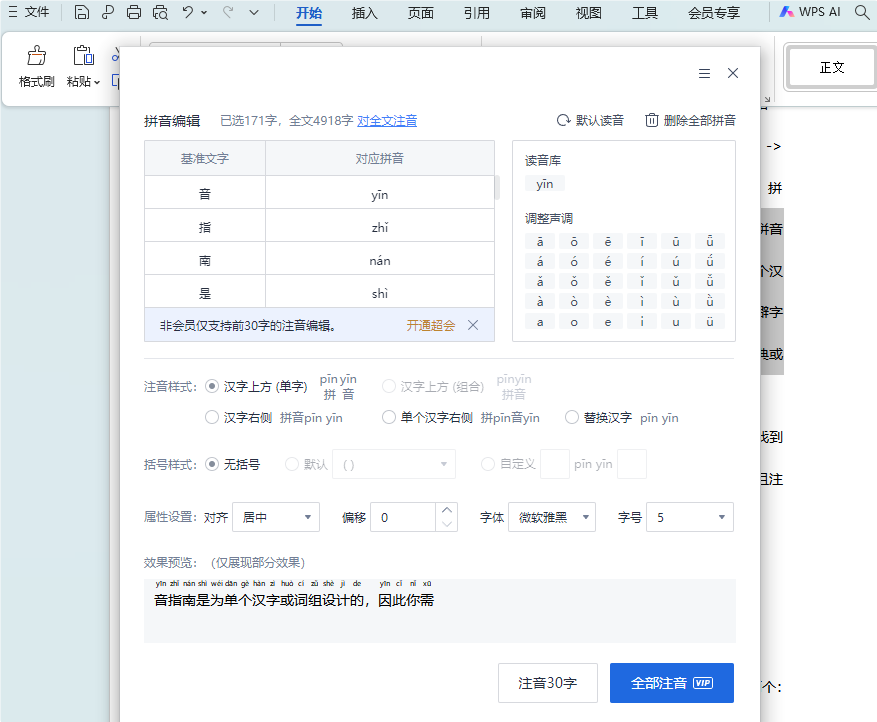Click the export-to-PDF icon next to Save
This screenshot has width=877, height=722.
(x=107, y=12)
